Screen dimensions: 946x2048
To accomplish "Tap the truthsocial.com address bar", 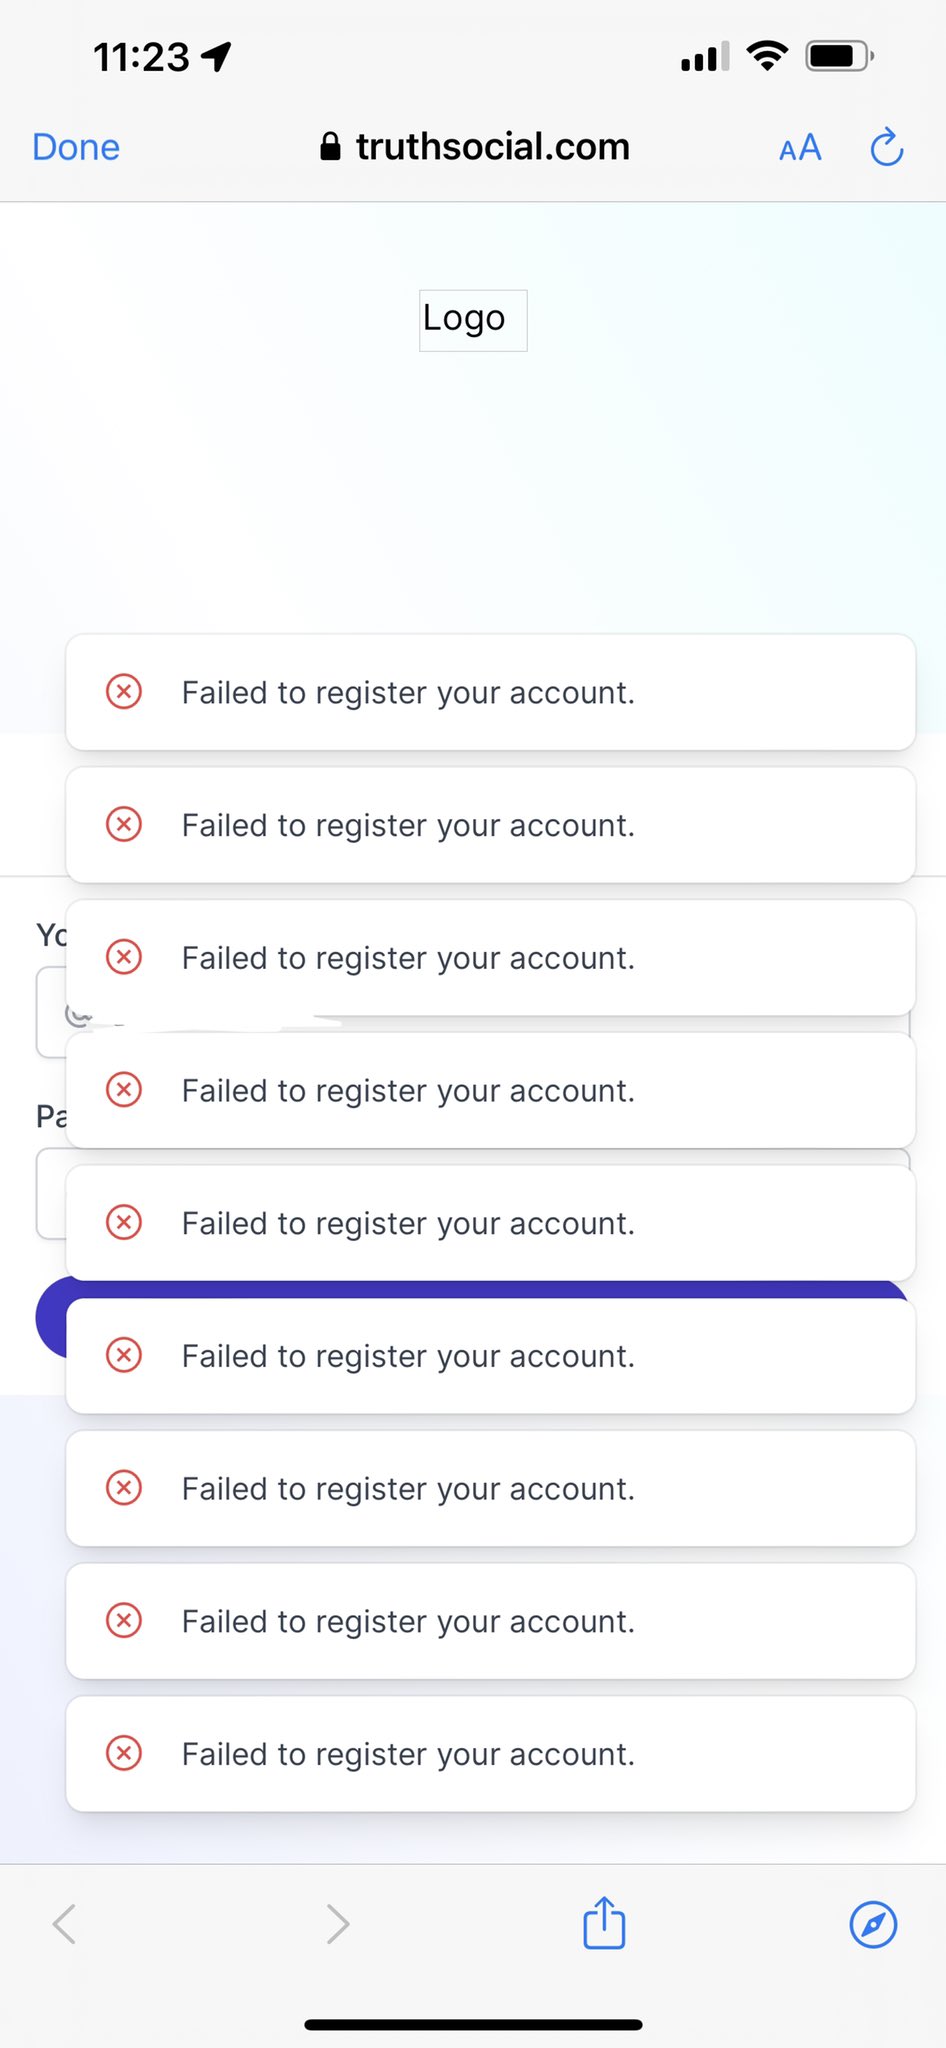I will click(x=492, y=147).
